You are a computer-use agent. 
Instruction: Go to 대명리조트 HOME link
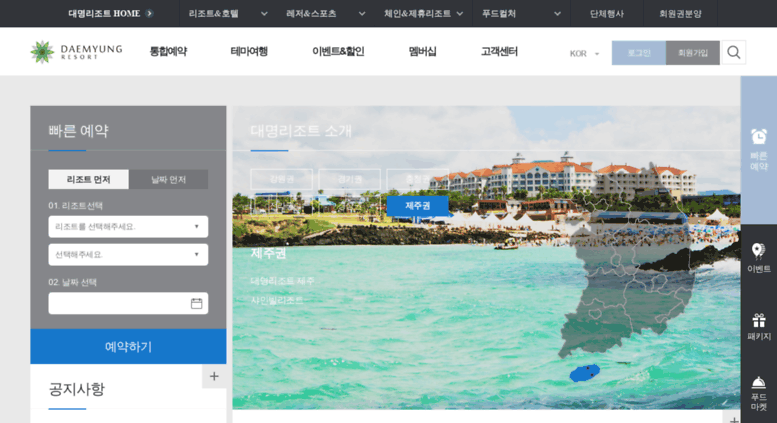tap(104, 13)
